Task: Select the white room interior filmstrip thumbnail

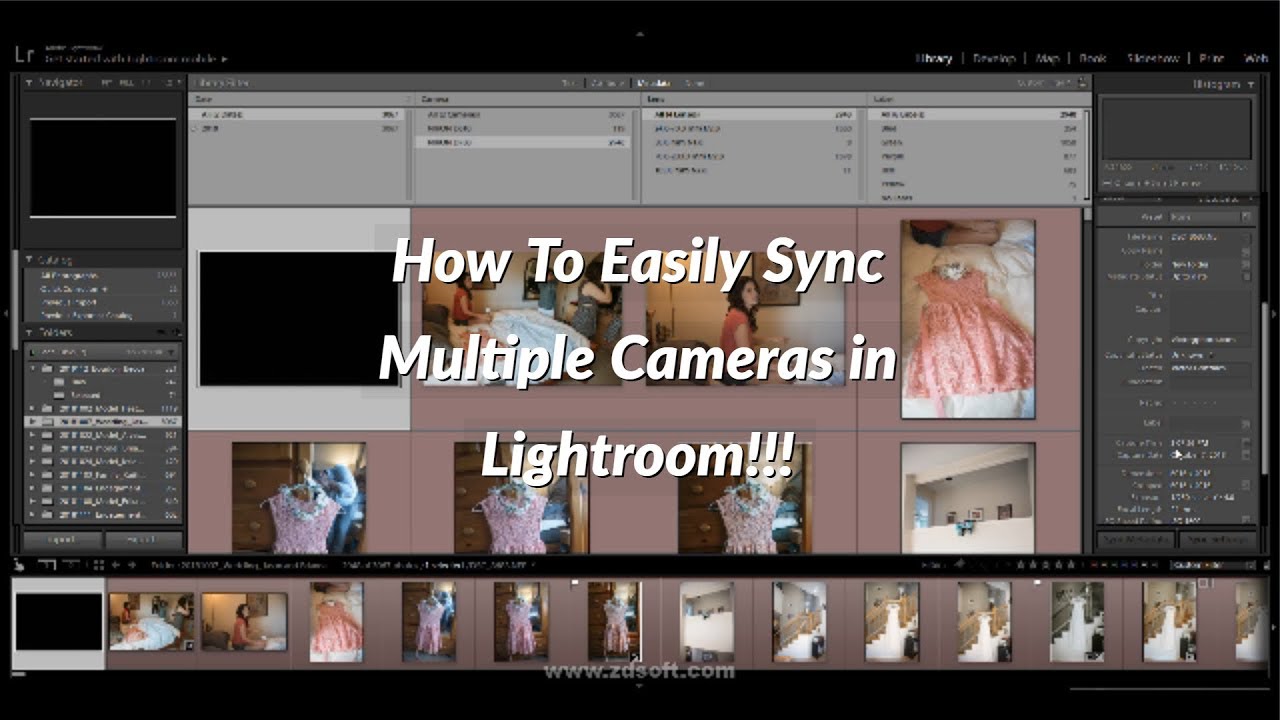Action: 706,622
